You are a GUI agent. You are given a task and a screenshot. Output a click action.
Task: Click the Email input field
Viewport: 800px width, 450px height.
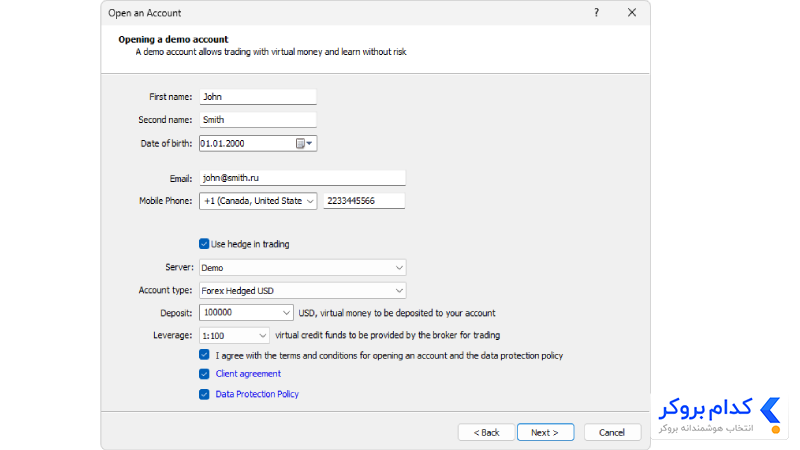303,178
